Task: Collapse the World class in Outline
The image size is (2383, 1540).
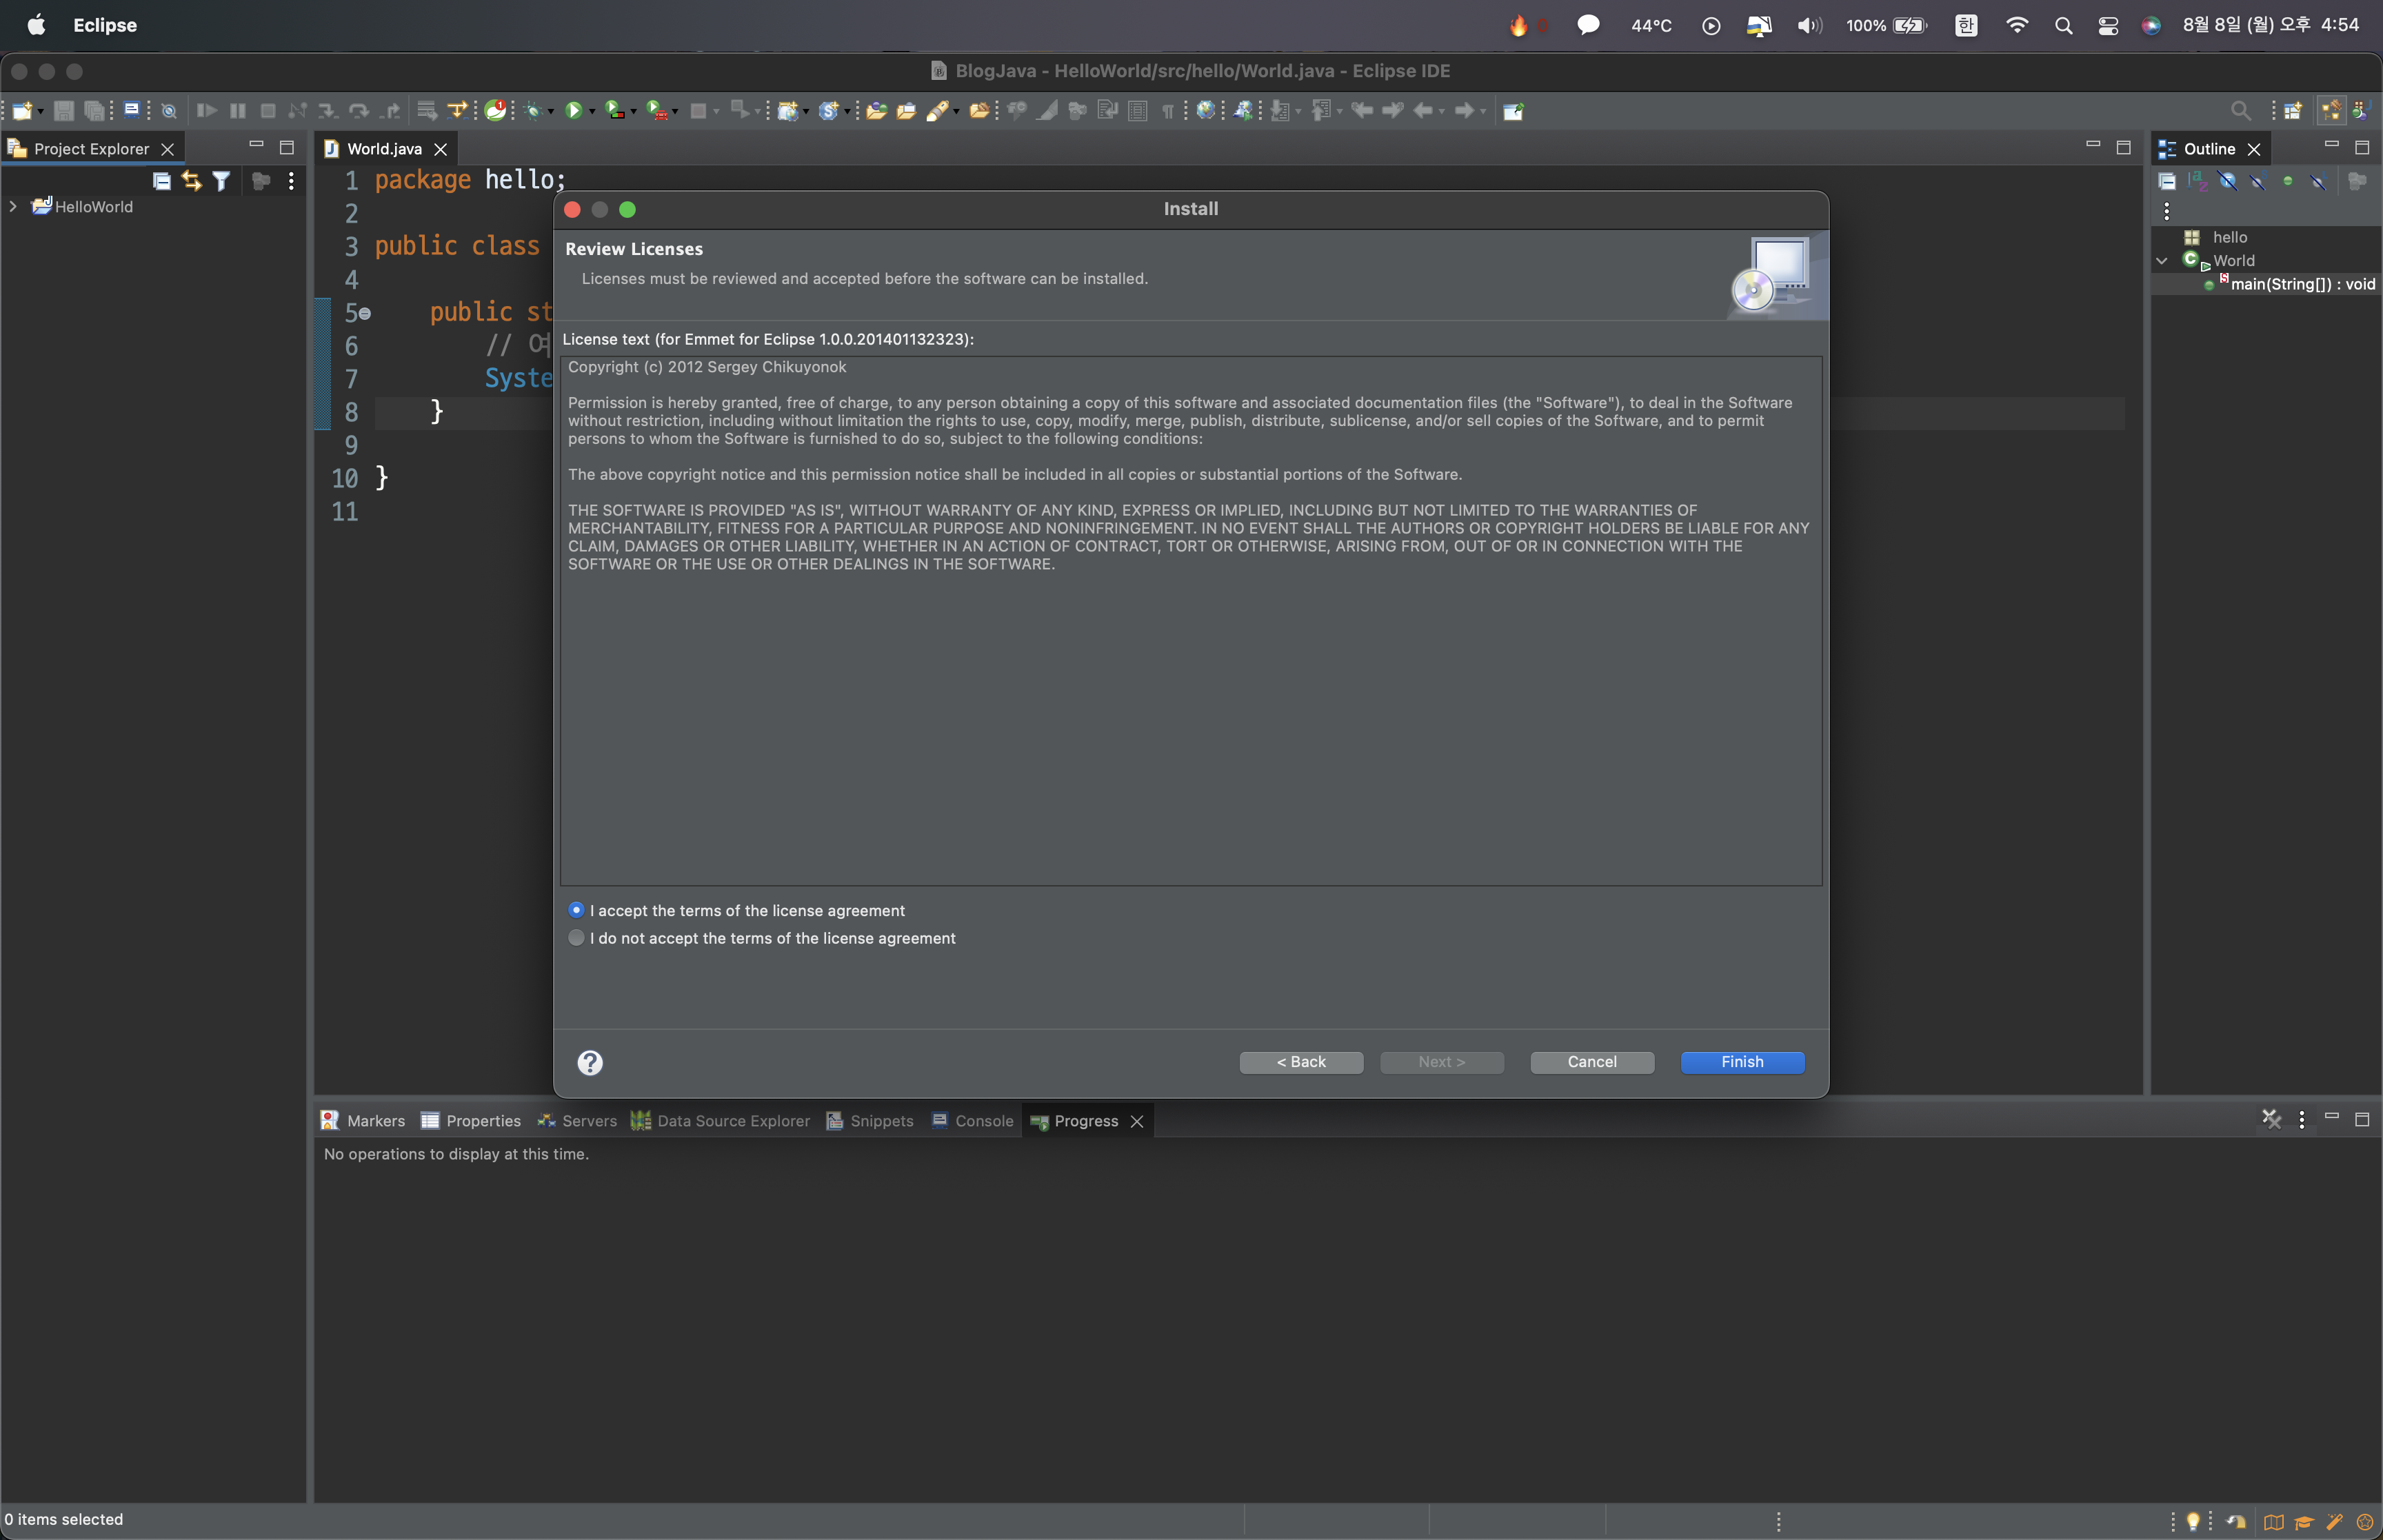Action: (2161, 261)
